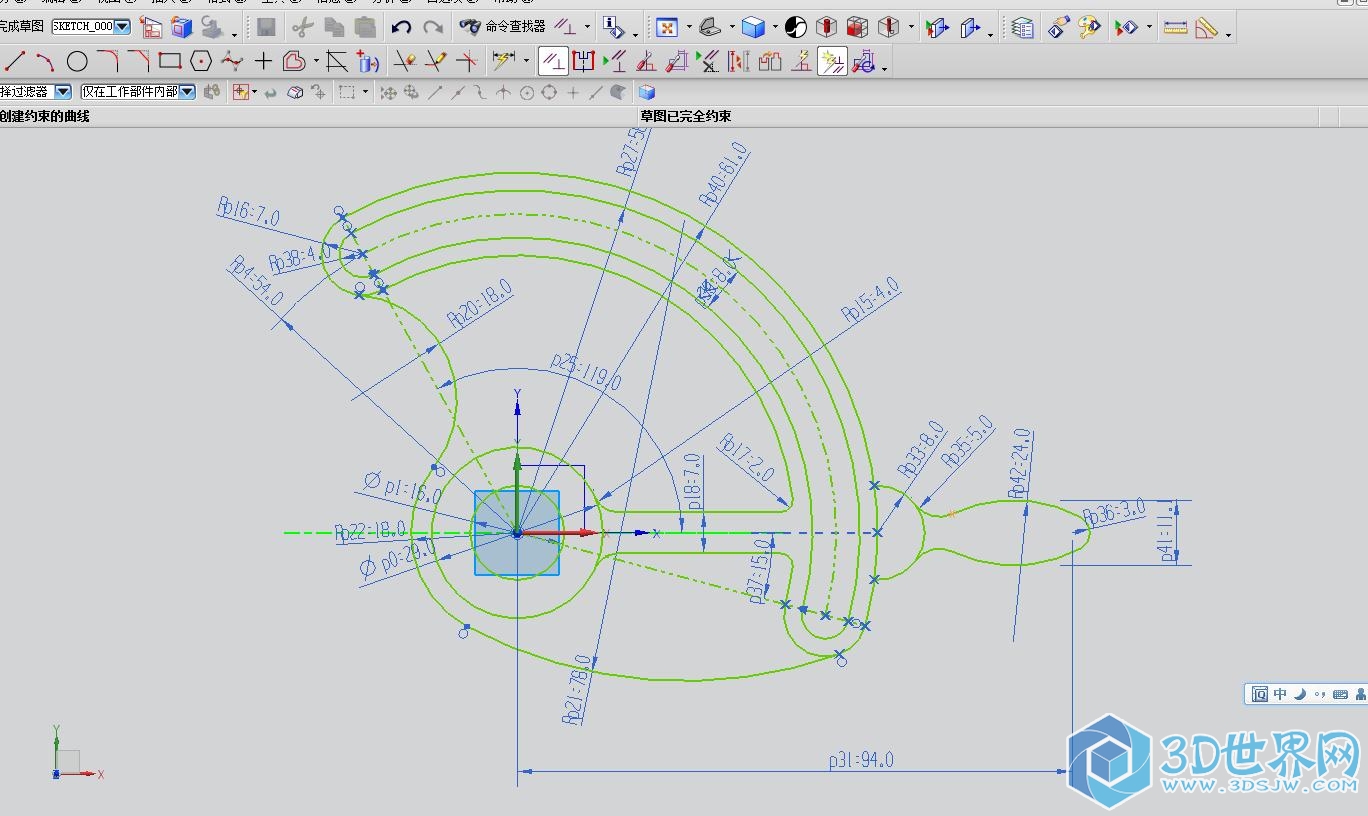Expand the constraint toolbar options arrow
Screen dimensions: 1368x816
[x=884, y=69]
